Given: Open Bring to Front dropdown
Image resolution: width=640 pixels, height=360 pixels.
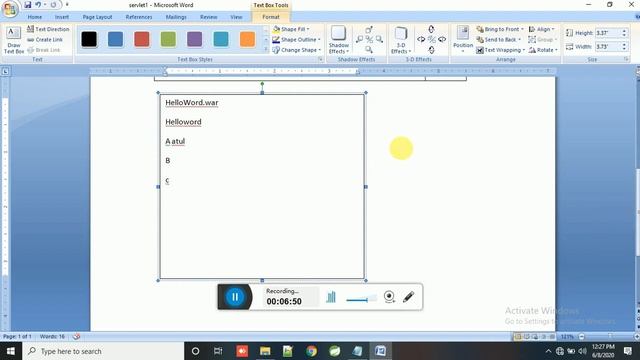Looking at the screenshot, I should [x=500, y=29].
